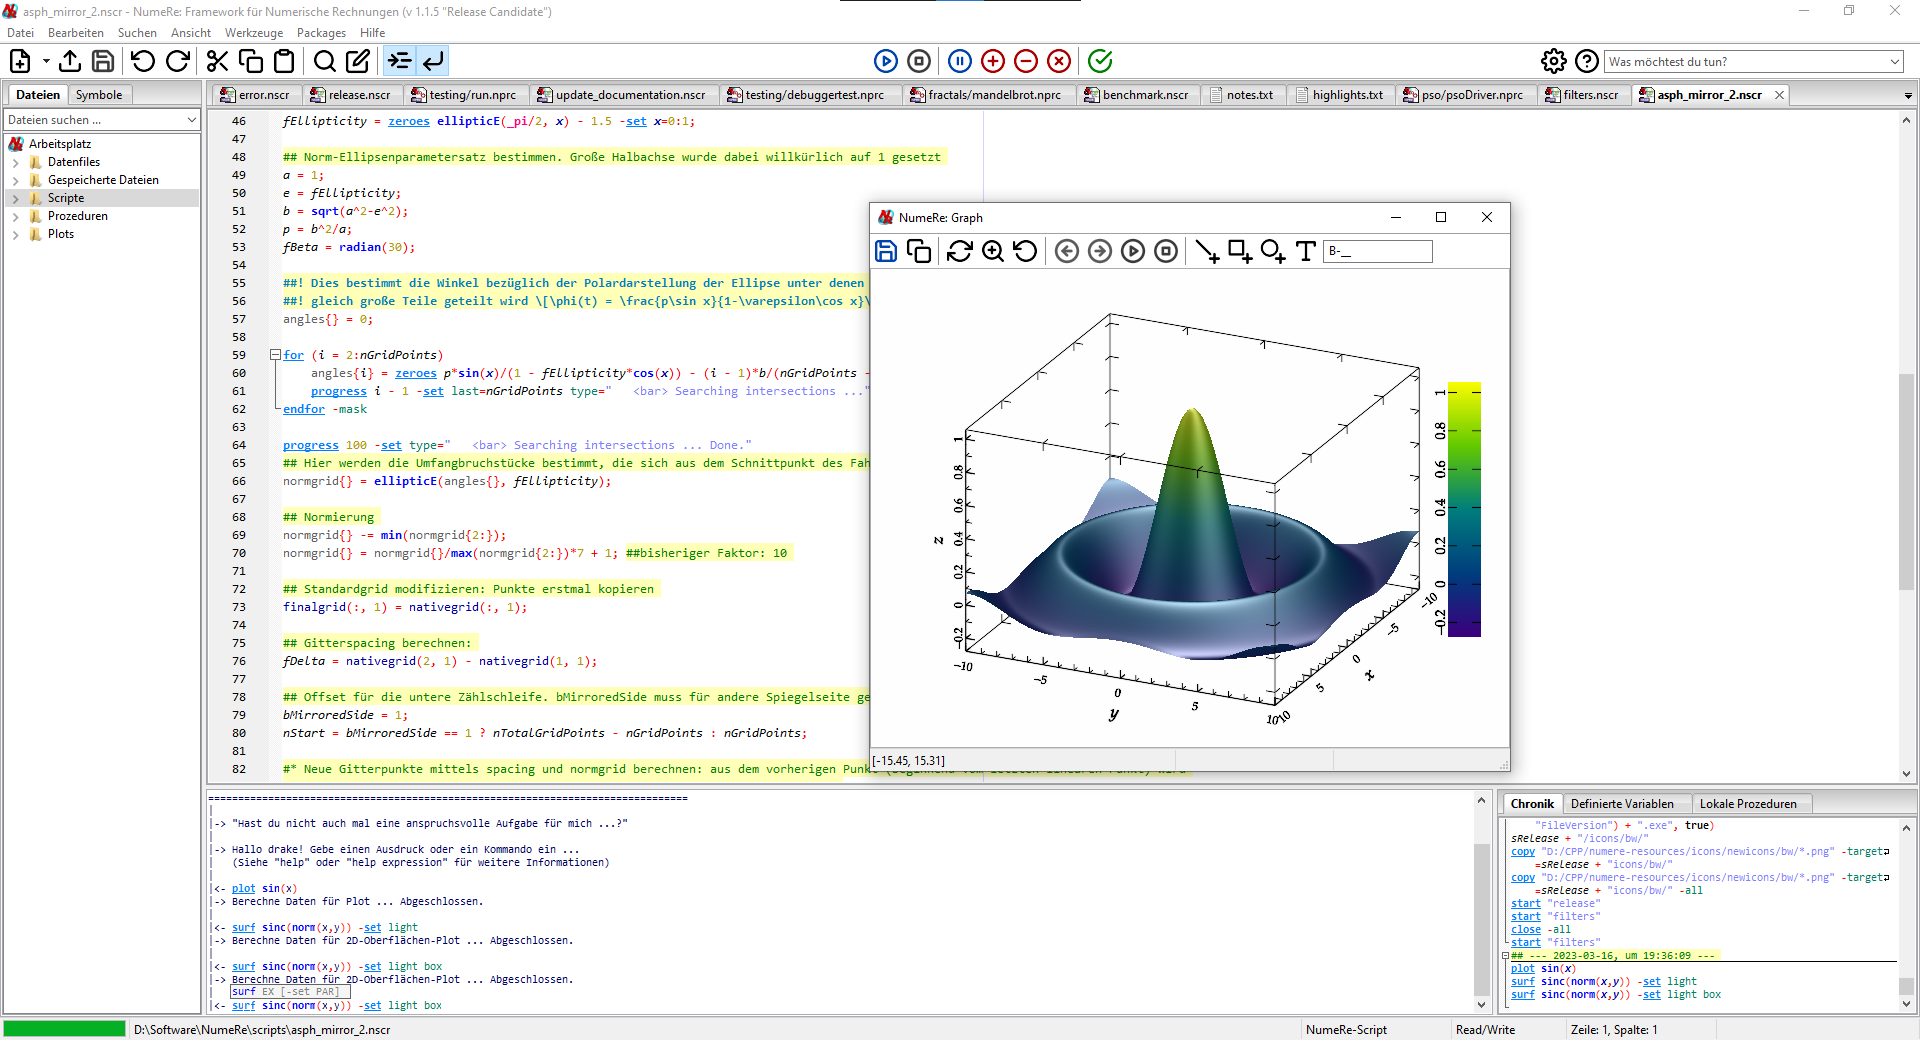
Task: Expand the Datenfiles folder
Action: point(16,161)
